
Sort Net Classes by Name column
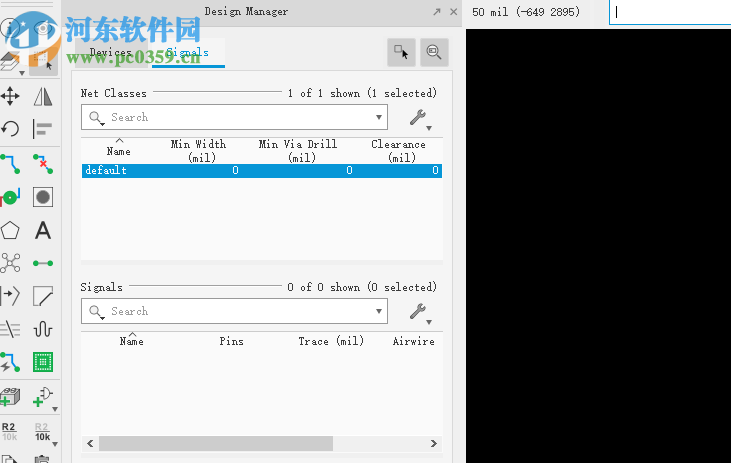pos(118,151)
